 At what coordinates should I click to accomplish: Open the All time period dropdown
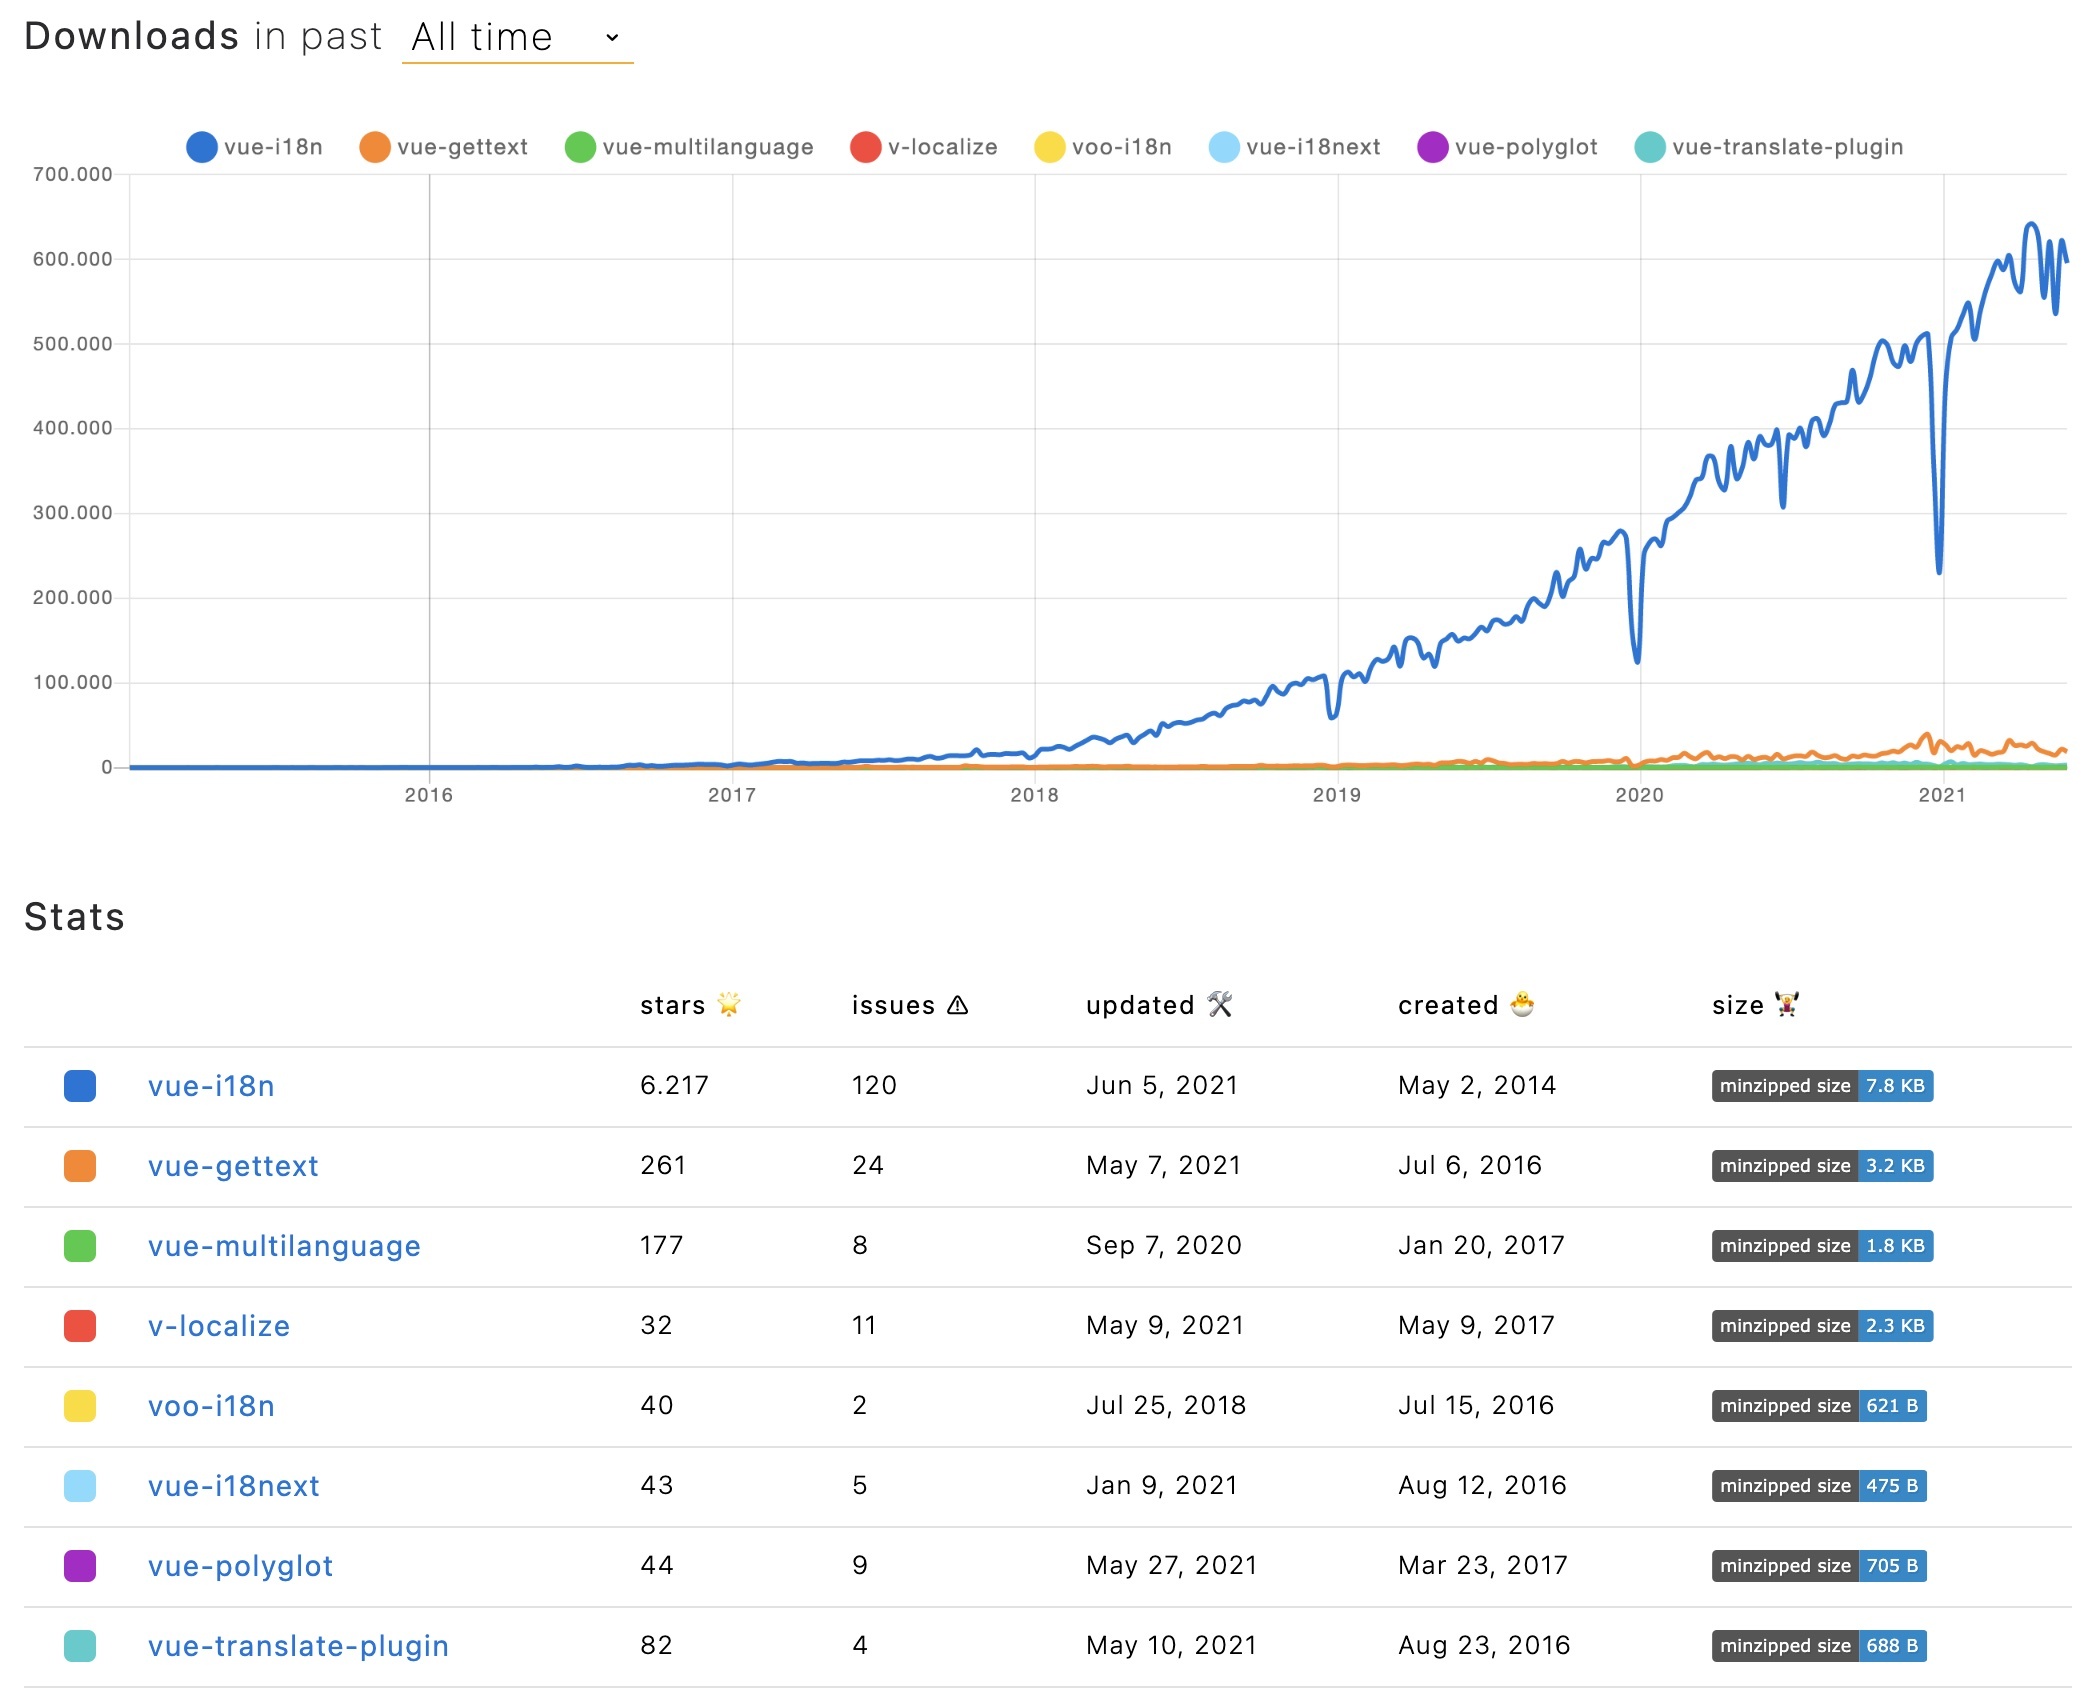coord(516,38)
